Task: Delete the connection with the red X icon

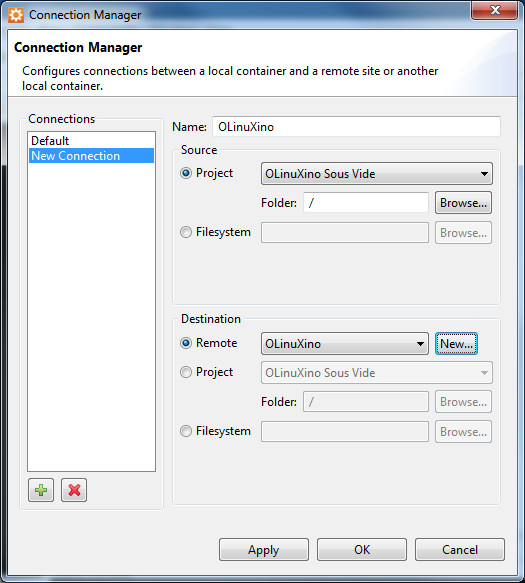Action: coord(74,490)
